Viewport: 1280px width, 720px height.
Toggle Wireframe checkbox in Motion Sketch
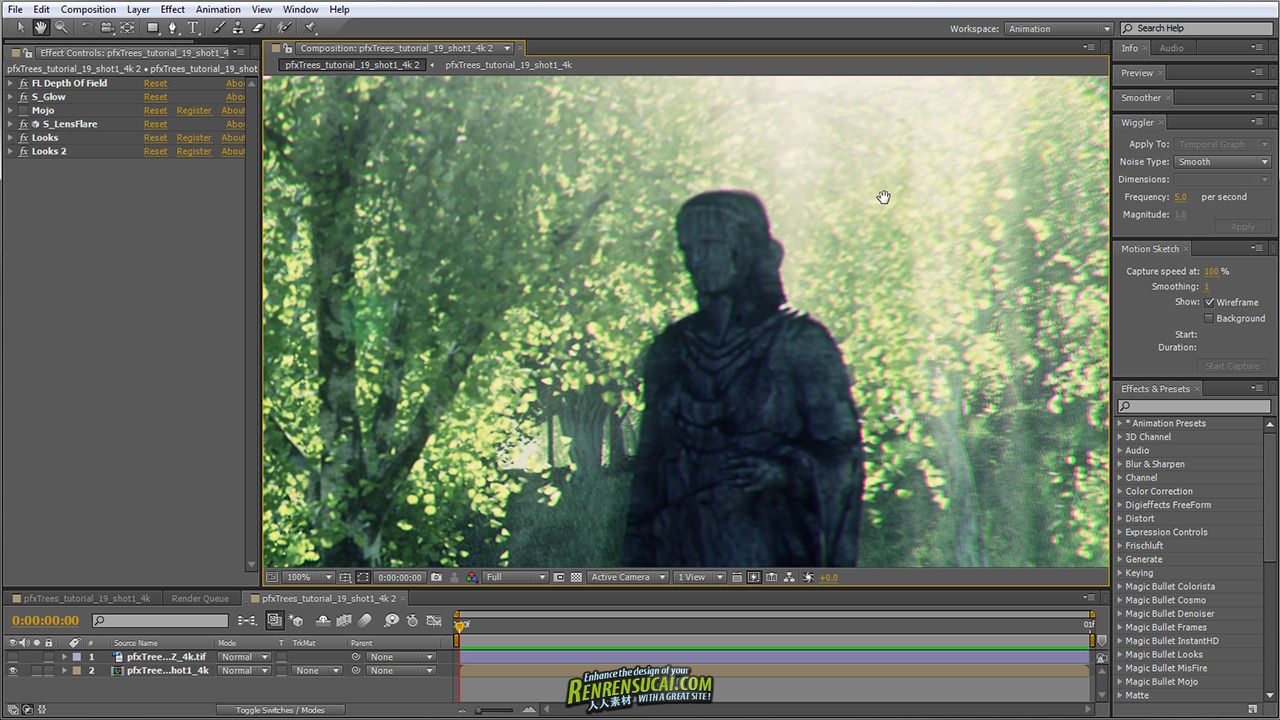click(x=1210, y=302)
